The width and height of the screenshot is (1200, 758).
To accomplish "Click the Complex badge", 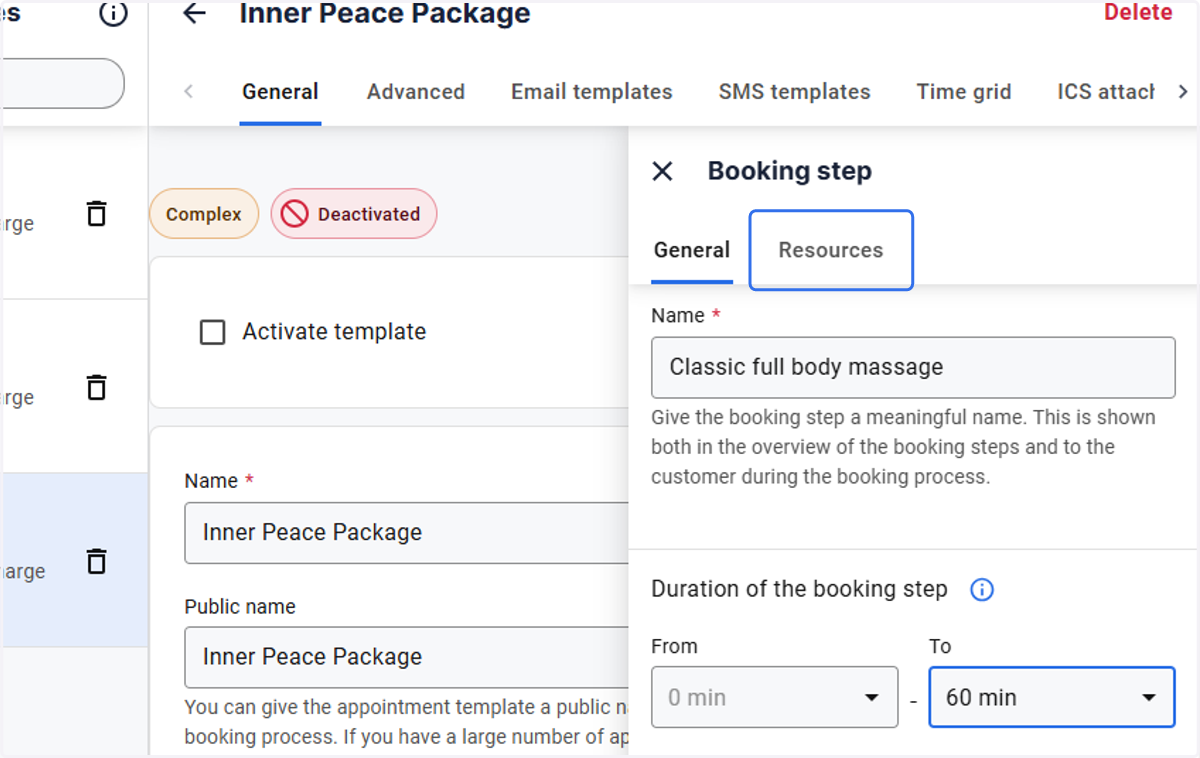I will [204, 214].
